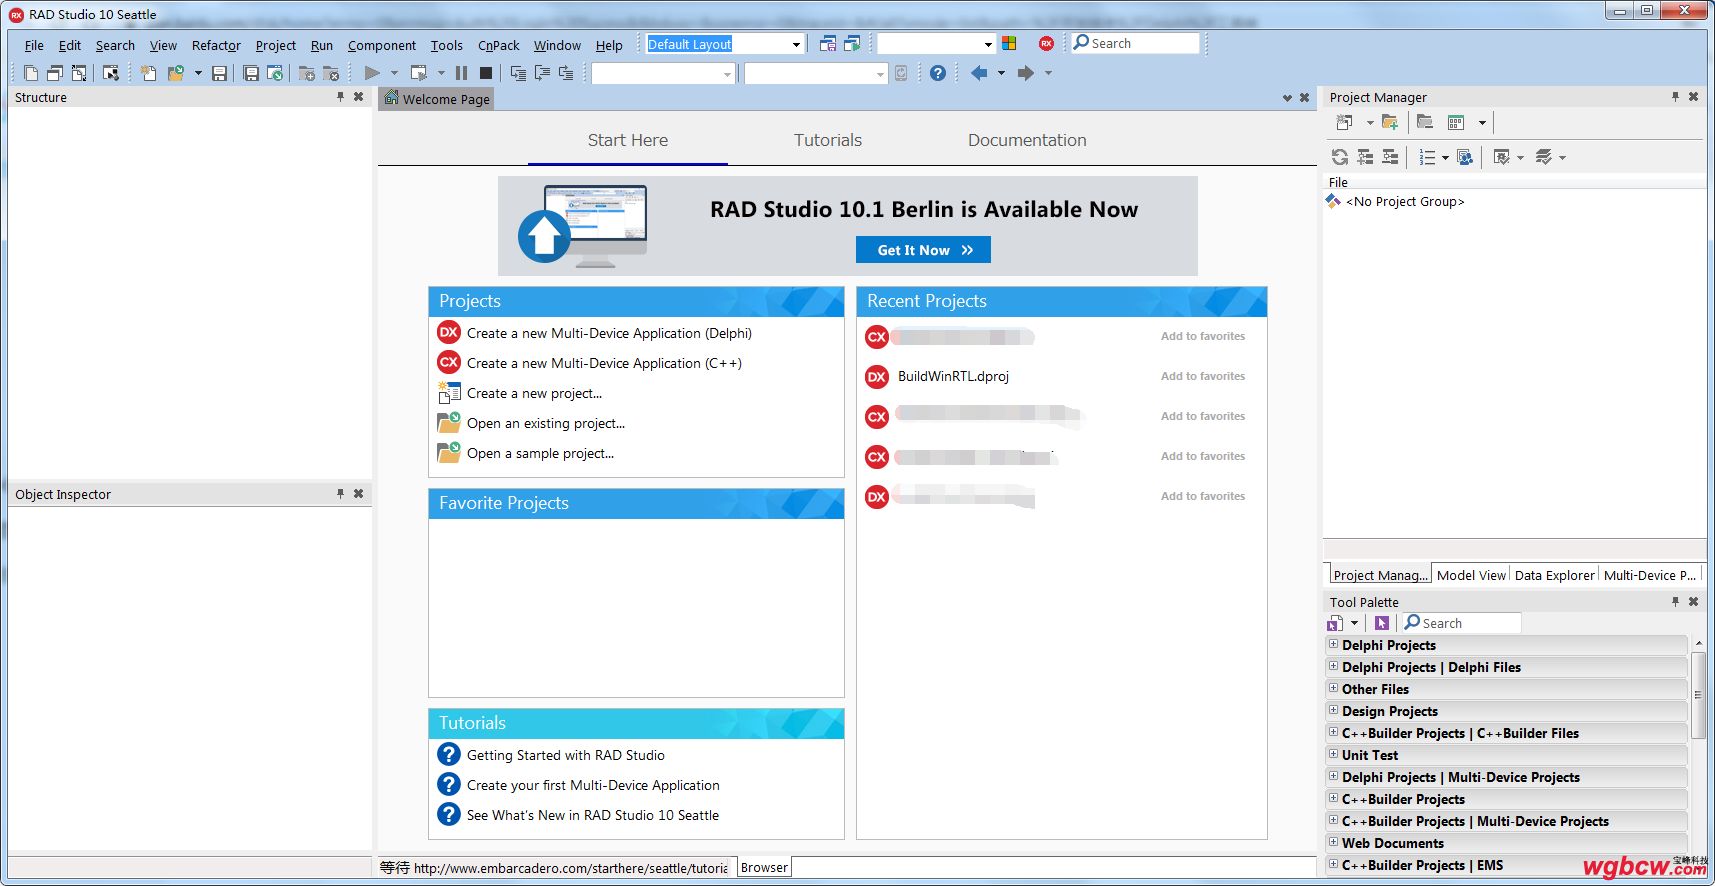This screenshot has width=1715, height=886.
Task: Click the red RX icon in top toolbar
Action: click(1046, 43)
